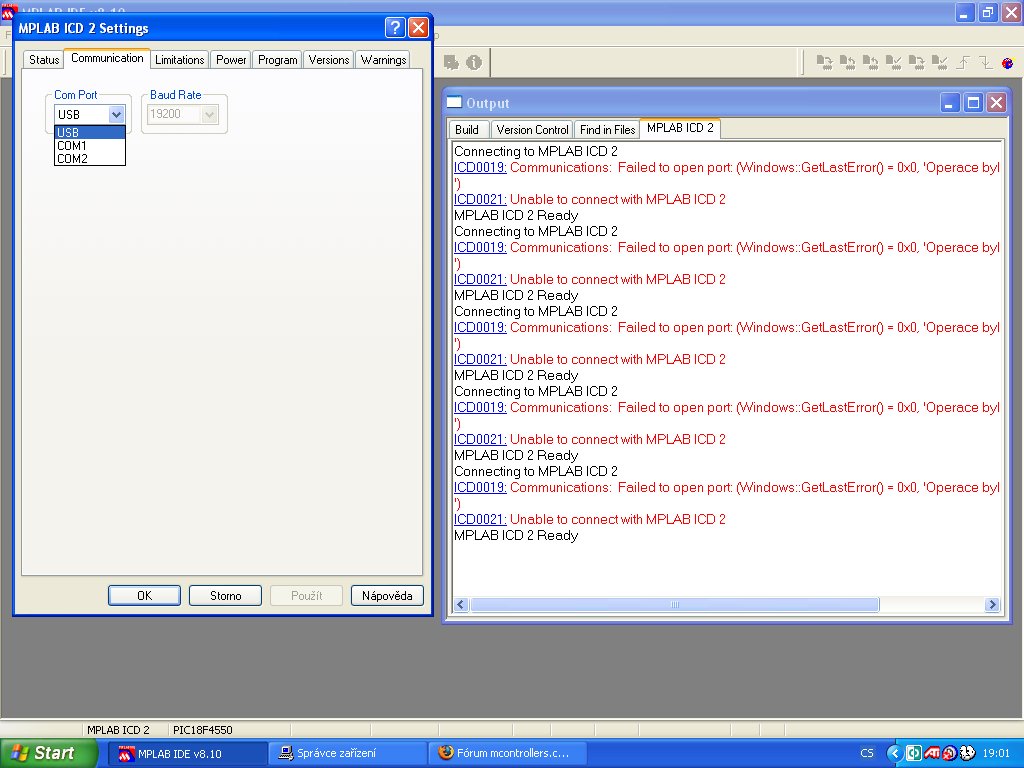1024x768 pixels.
Task: Open the Limitations tab
Action: [180, 60]
